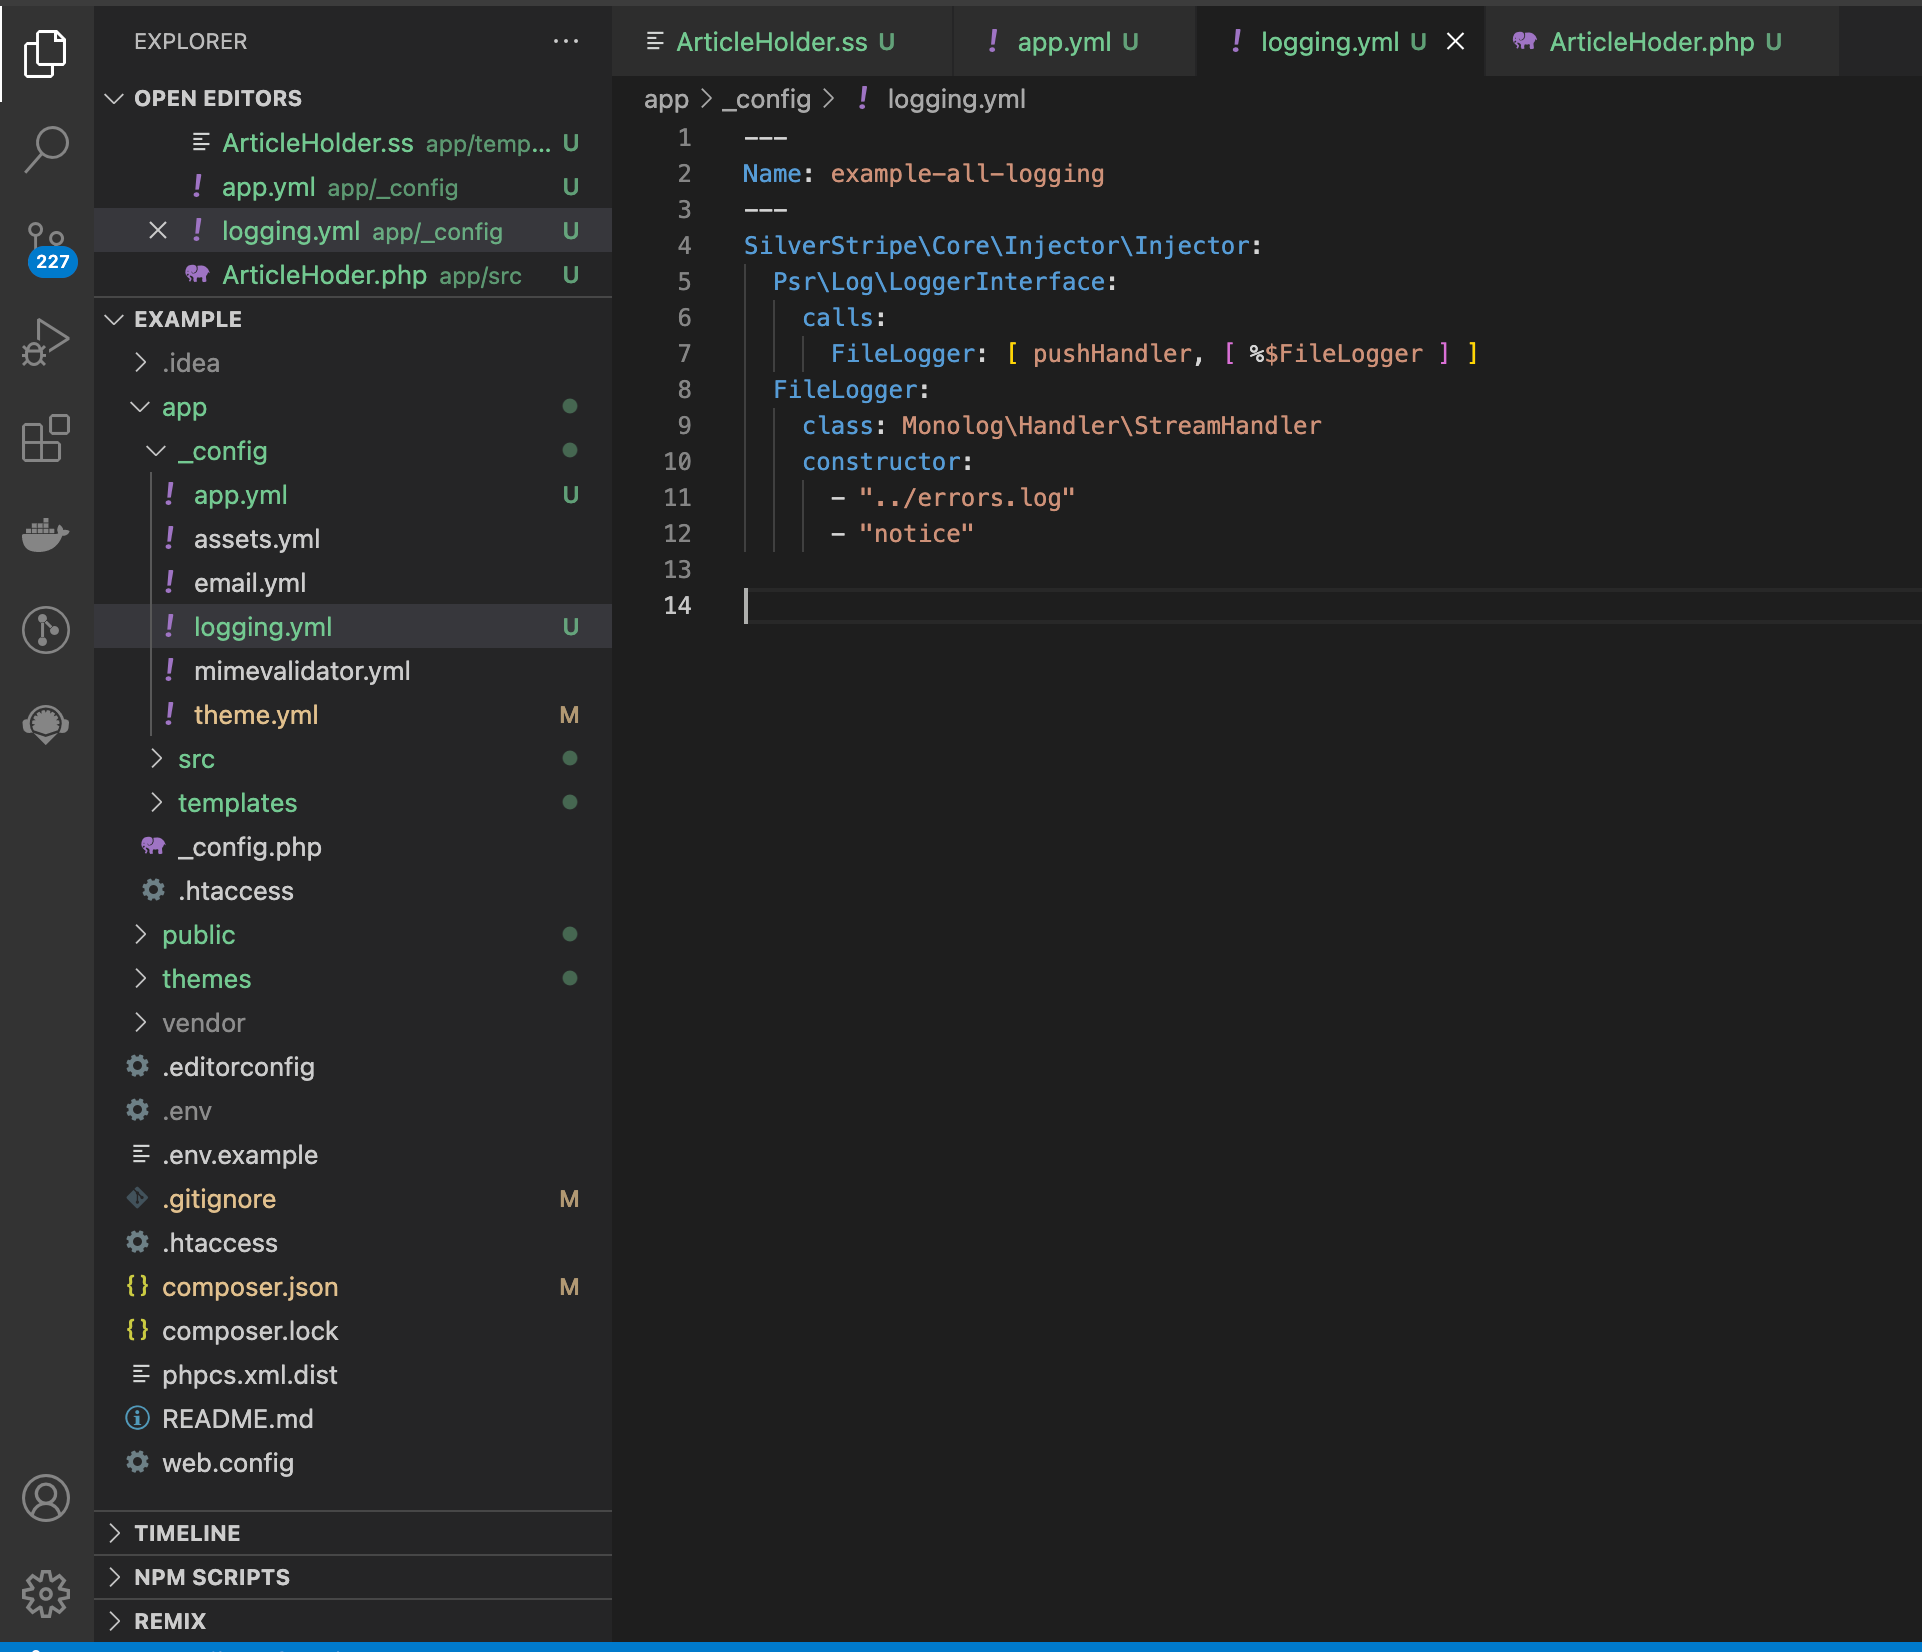
Task: Open the Run and Debug view
Action: pyautogui.click(x=46, y=342)
